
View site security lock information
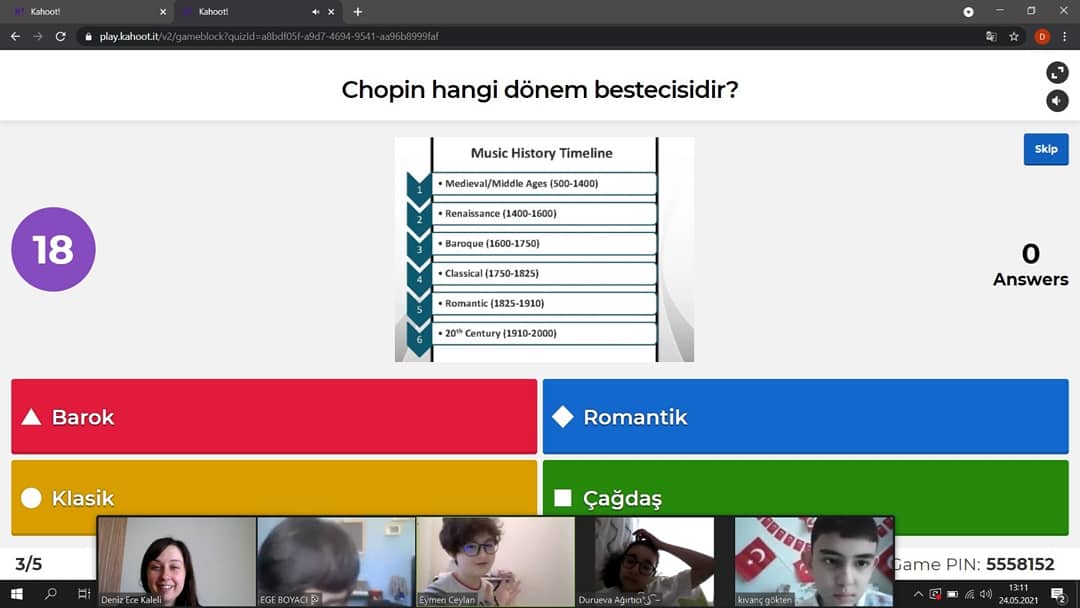point(88,36)
